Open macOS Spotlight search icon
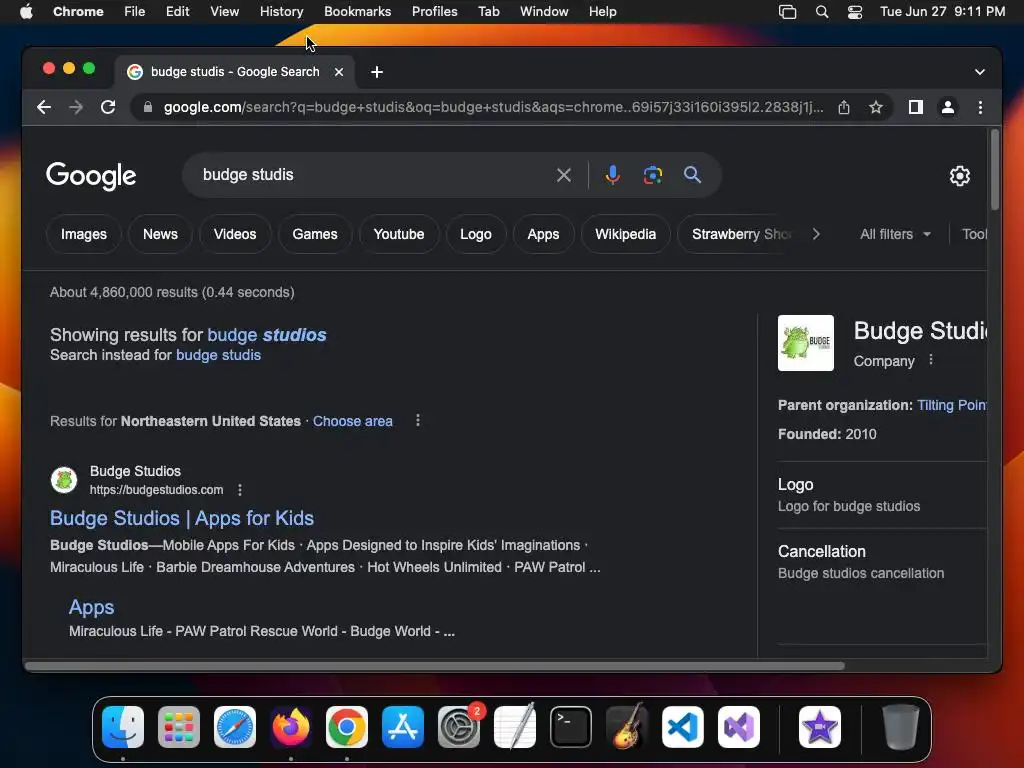 [822, 12]
